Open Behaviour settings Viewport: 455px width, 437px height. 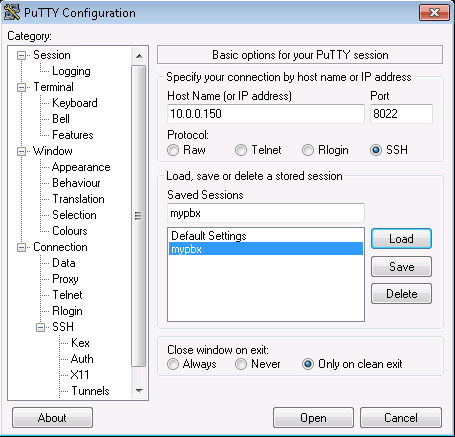(76, 183)
